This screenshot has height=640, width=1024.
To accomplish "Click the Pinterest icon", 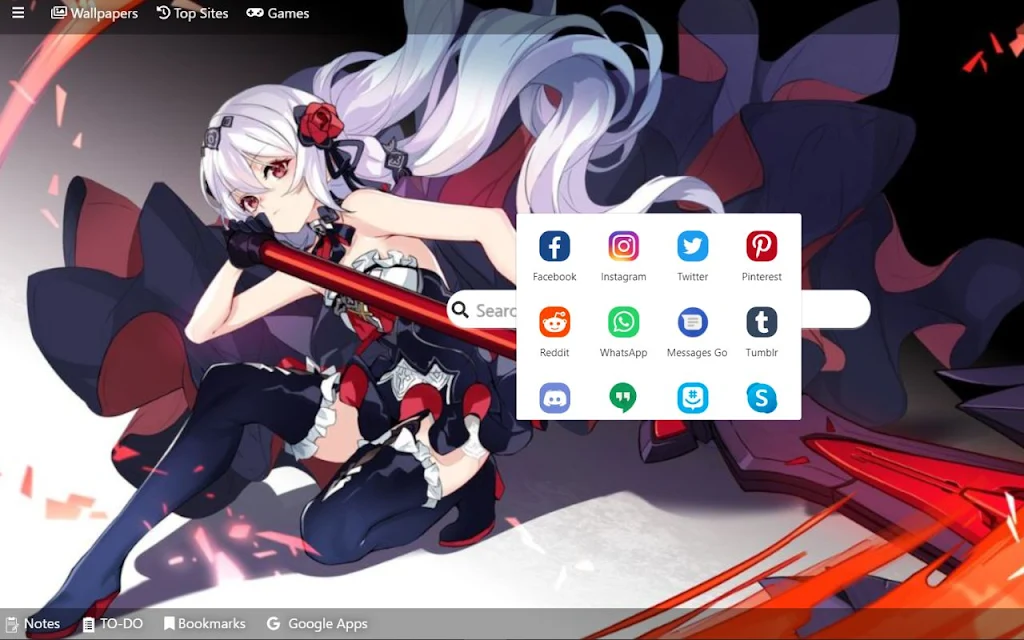I will coord(761,246).
